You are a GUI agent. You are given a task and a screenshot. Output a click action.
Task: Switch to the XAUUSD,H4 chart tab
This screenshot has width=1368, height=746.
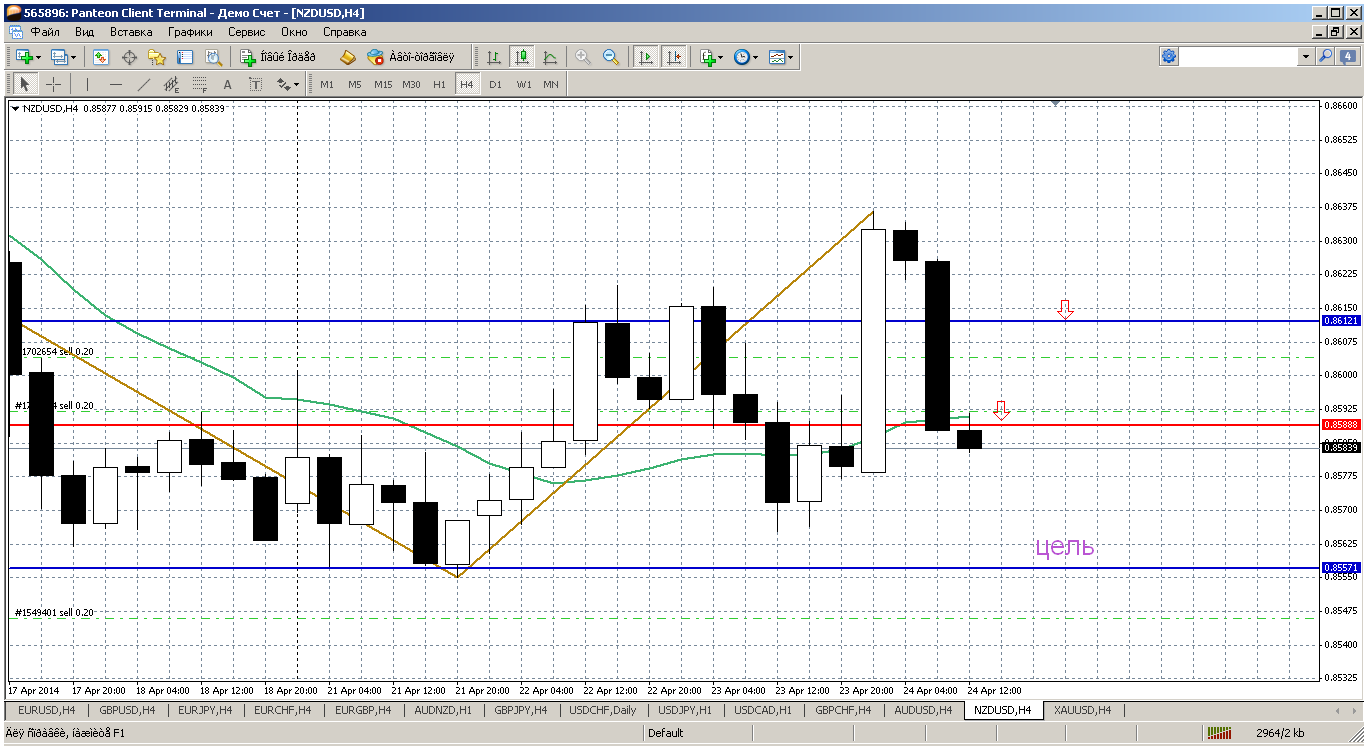(1082, 710)
